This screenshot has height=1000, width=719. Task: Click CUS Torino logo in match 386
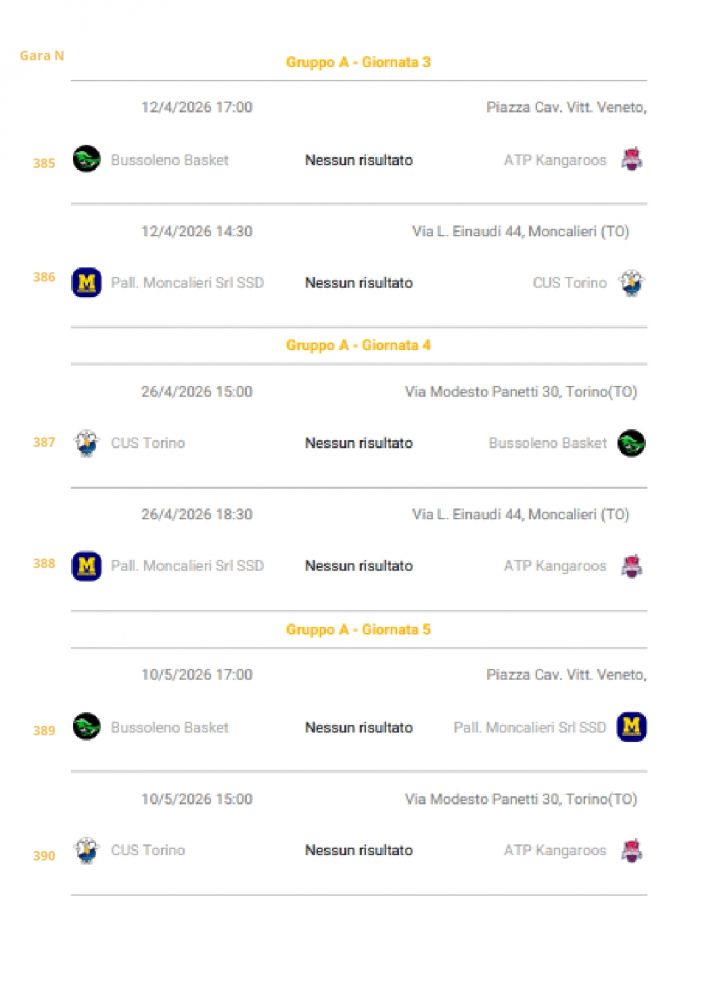[631, 283]
